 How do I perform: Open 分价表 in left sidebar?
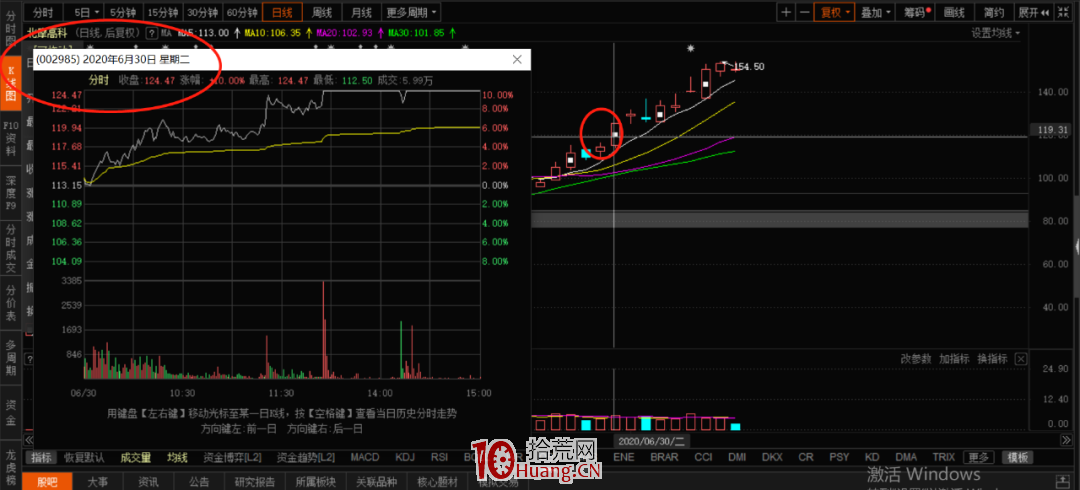[10, 304]
